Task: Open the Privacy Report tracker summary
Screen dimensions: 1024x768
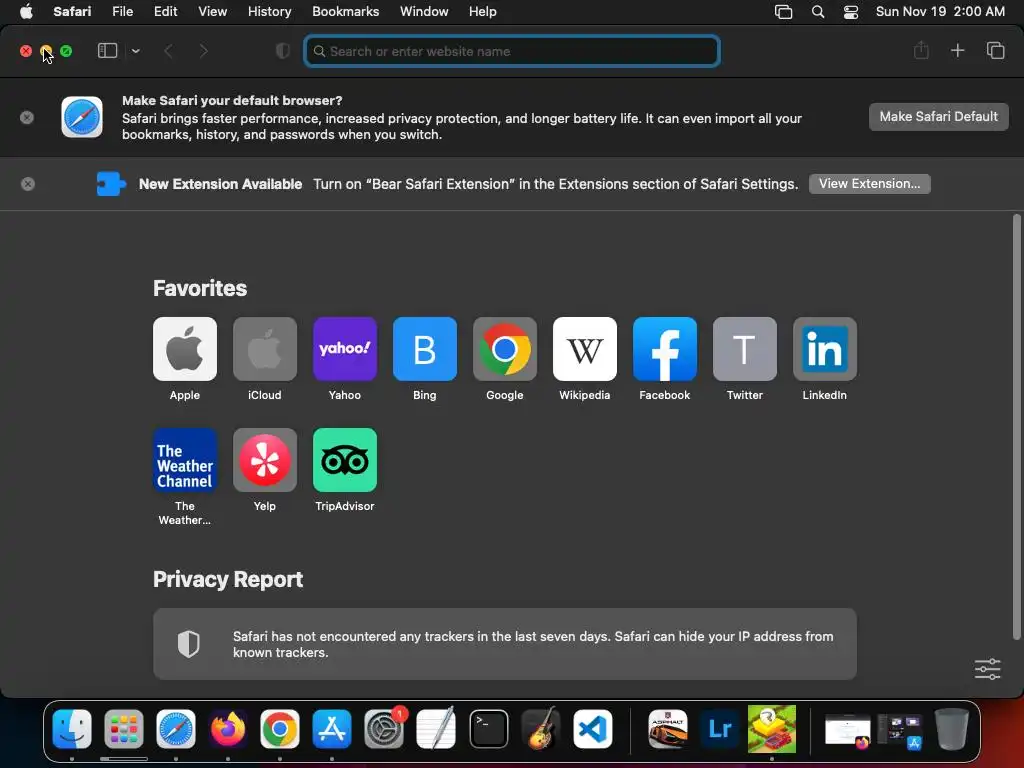Action: point(505,644)
